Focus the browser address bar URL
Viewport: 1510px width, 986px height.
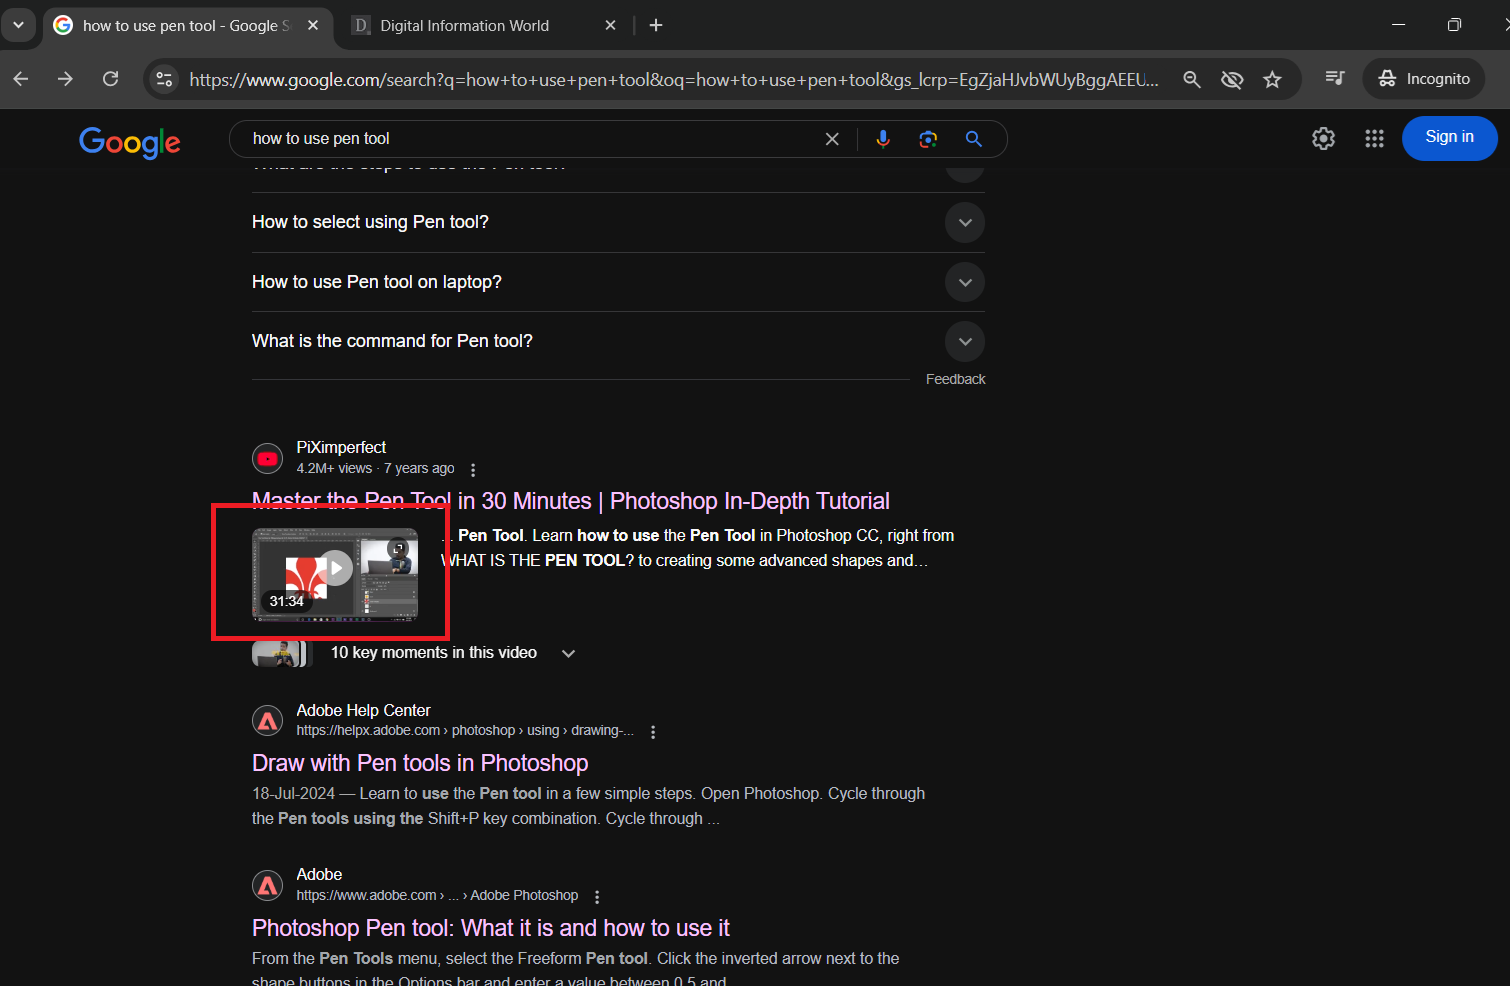click(674, 79)
